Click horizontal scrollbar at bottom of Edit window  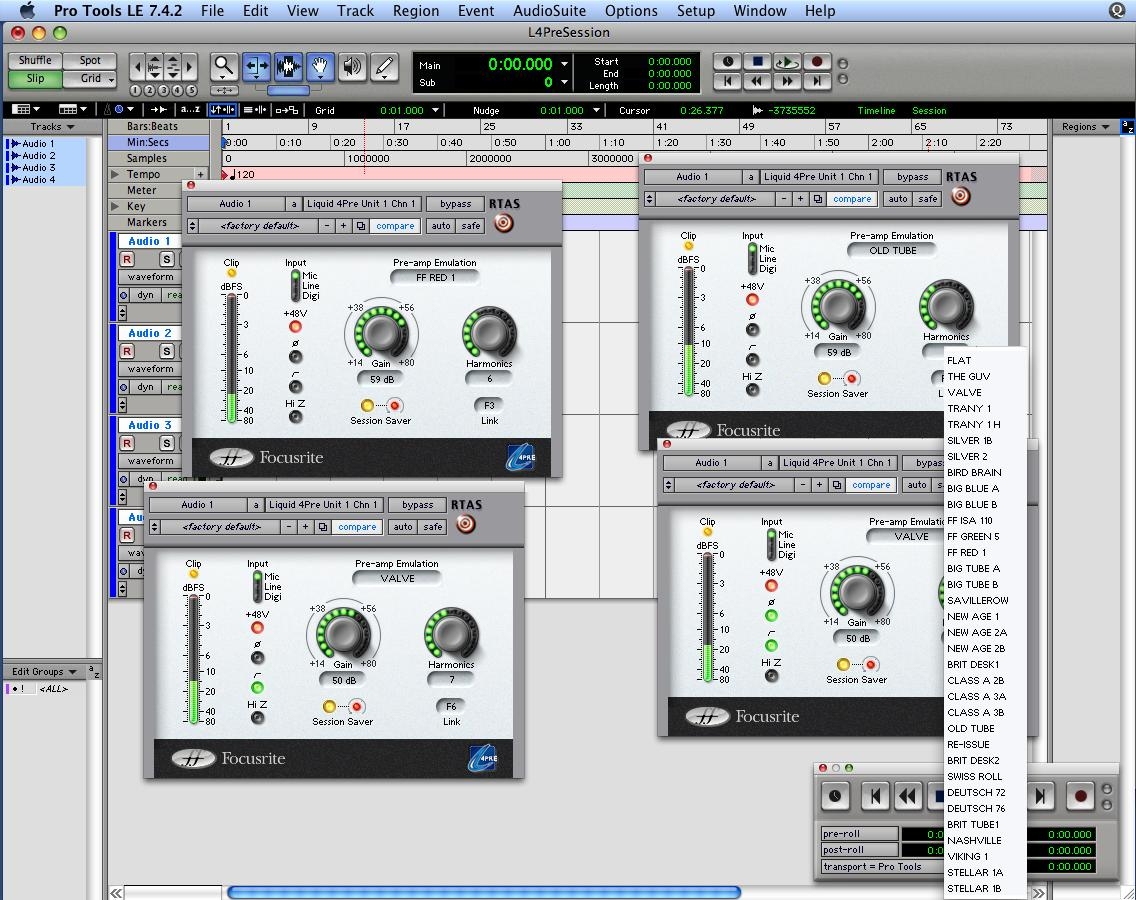tap(484, 892)
